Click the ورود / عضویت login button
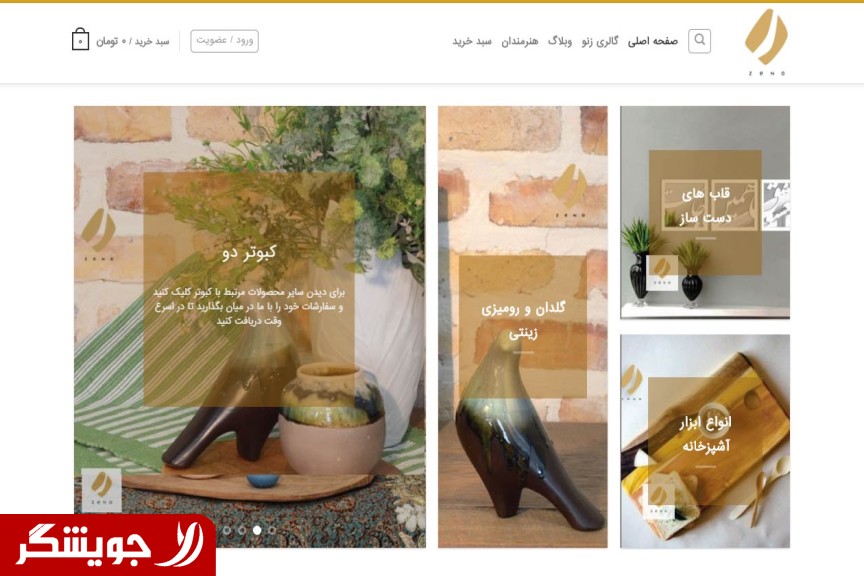This screenshot has width=864, height=576. (224, 41)
